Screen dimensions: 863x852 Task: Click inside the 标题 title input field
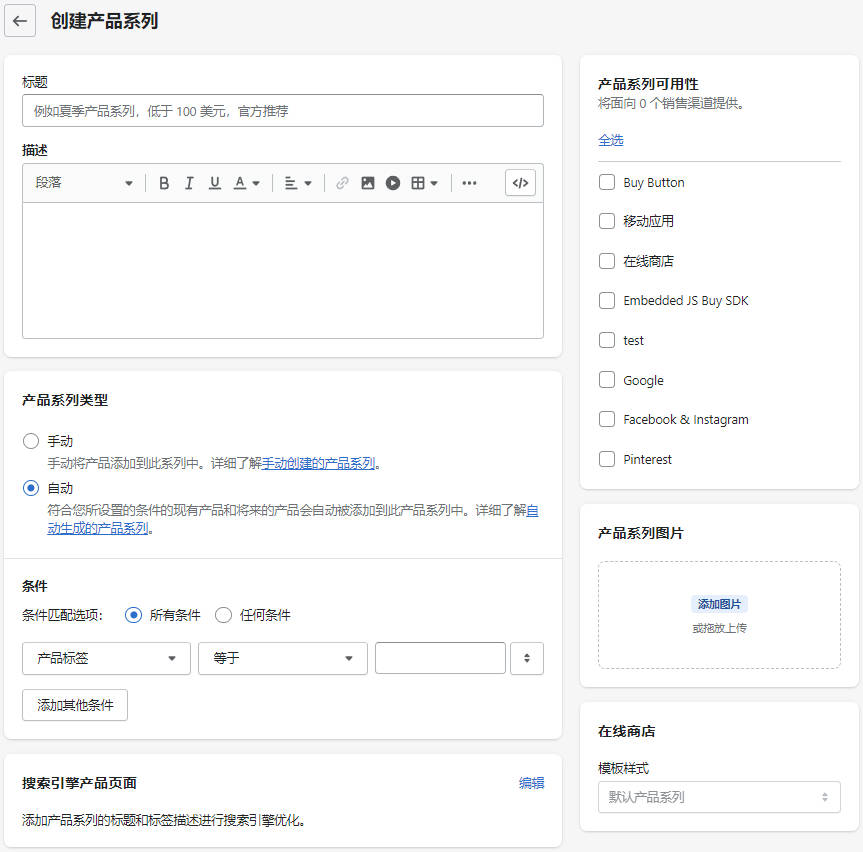282,110
